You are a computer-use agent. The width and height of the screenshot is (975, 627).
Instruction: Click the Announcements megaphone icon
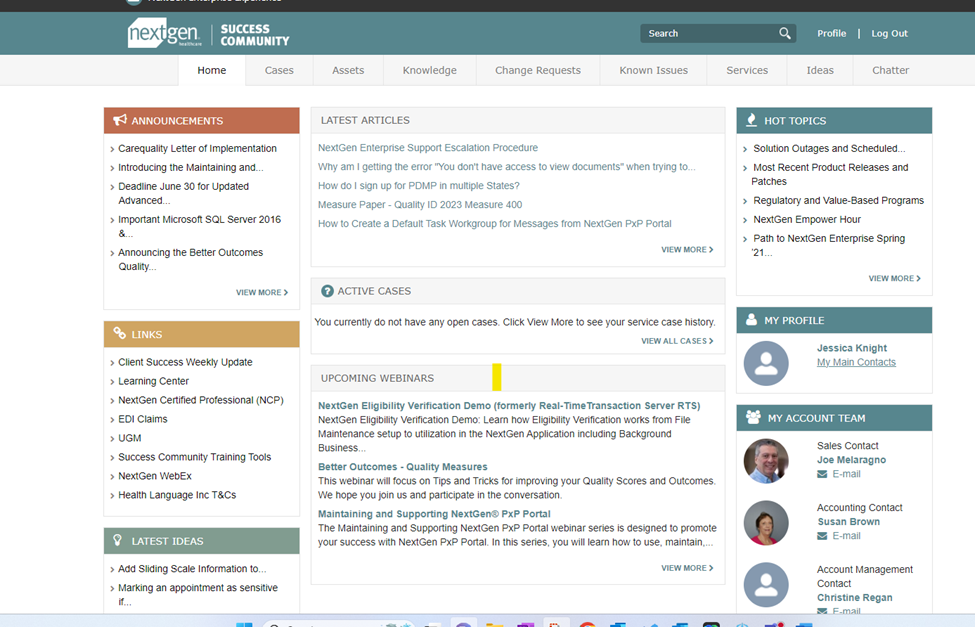tap(120, 120)
